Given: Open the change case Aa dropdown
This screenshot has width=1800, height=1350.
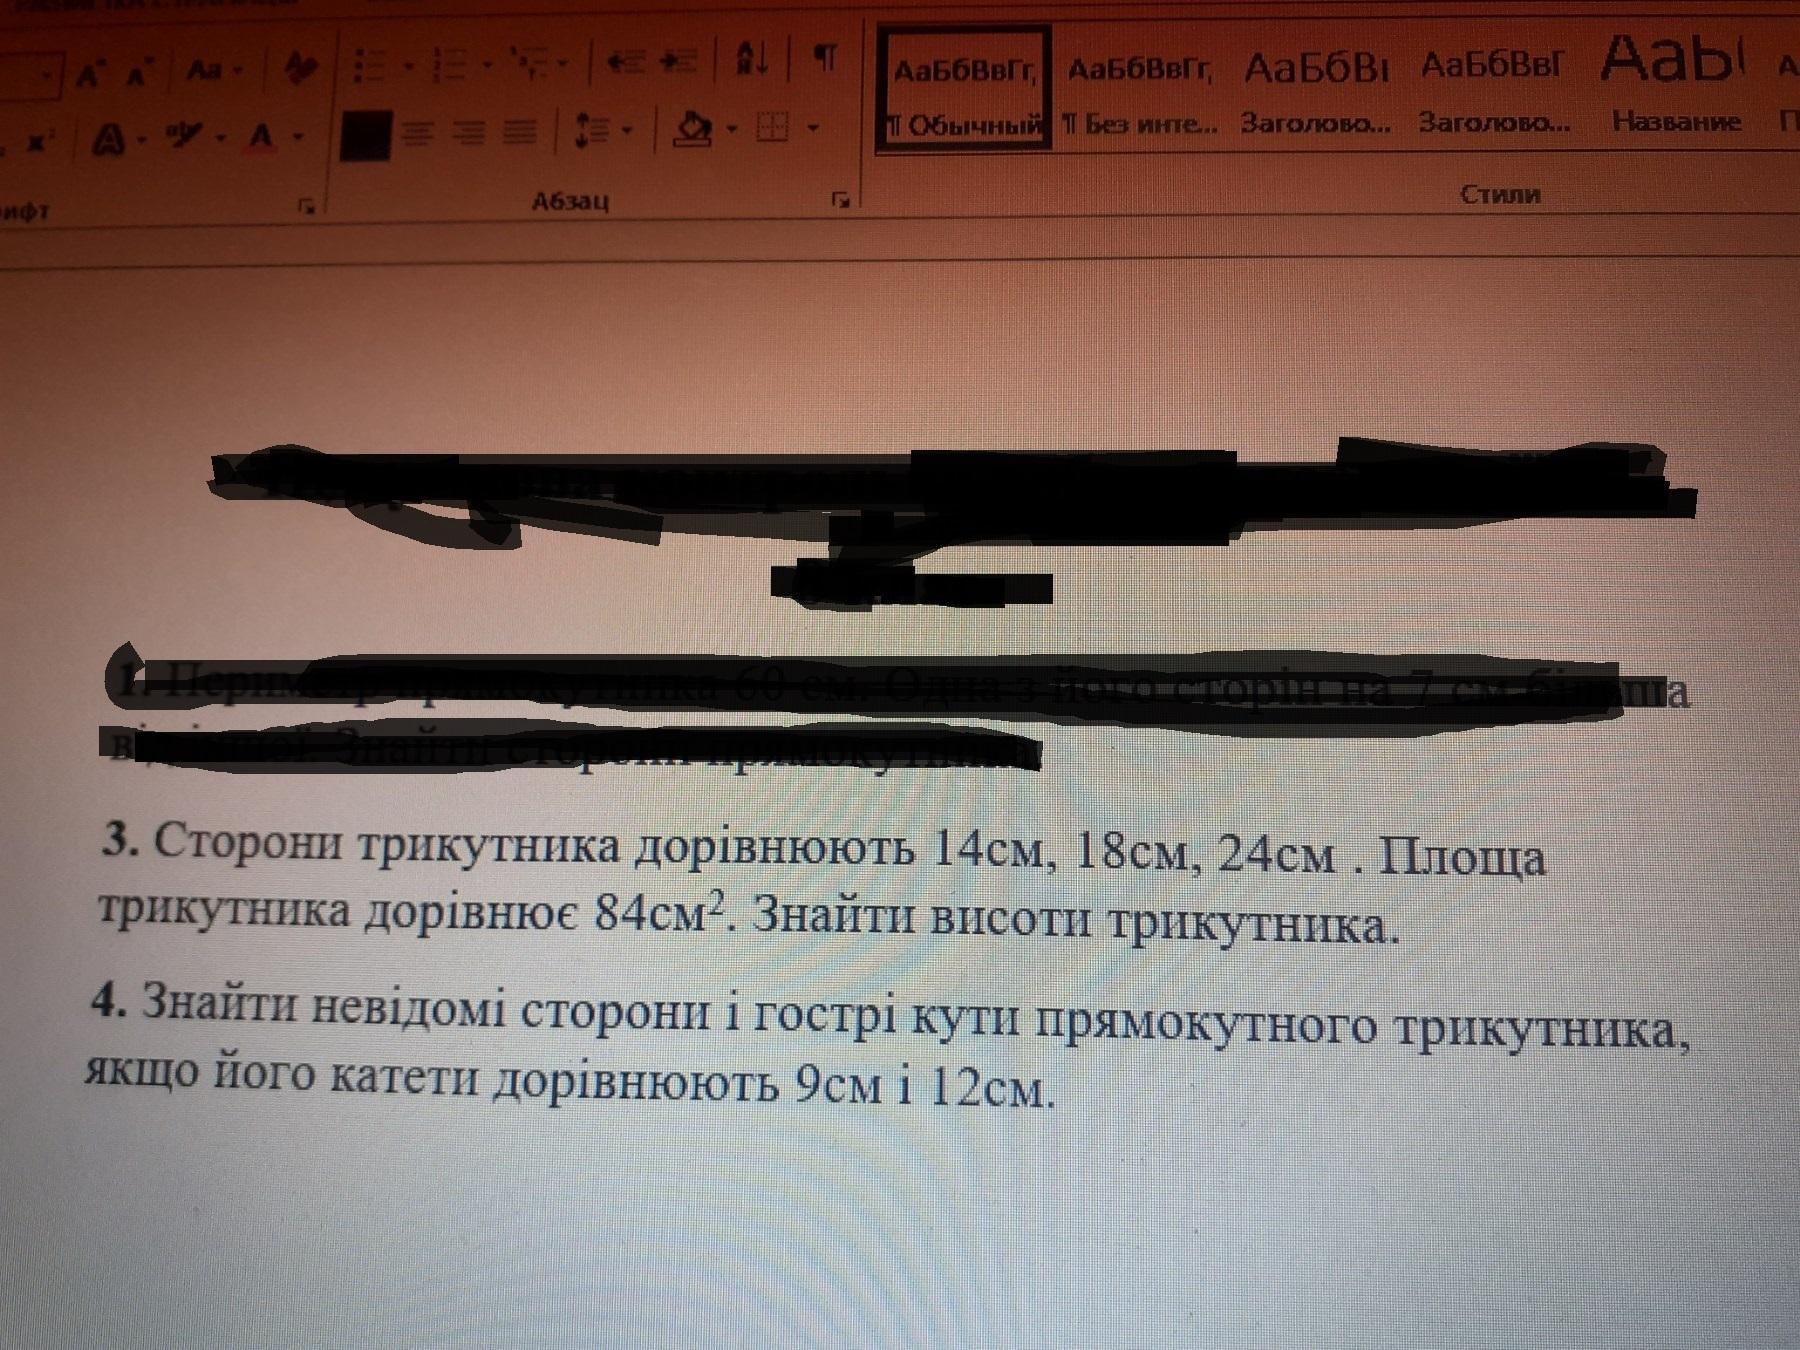Looking at the screenshot, I should pos(212,70).
